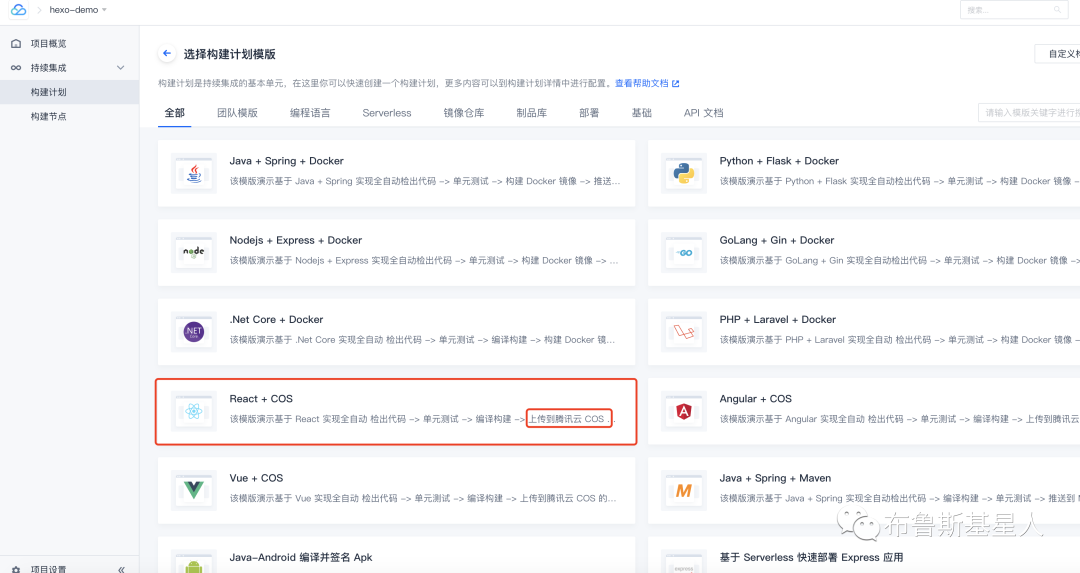Select 基于 Serverless 快速部署 Express 应用 template title

coord(811,556)
